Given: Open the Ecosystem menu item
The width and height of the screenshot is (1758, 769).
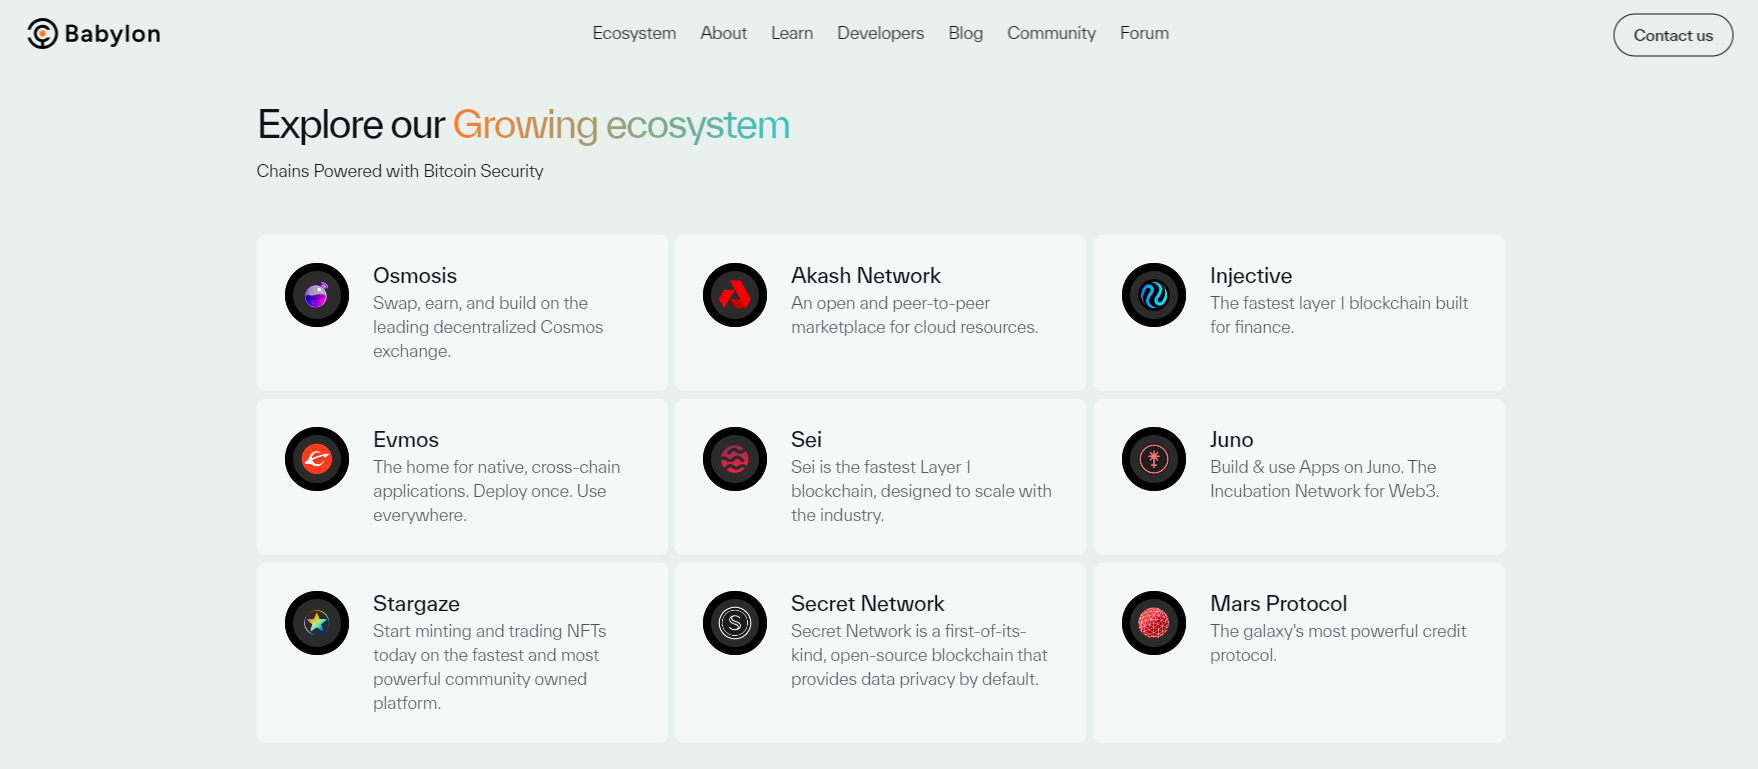Looking at the screenshot, I should tap(634, 33).
